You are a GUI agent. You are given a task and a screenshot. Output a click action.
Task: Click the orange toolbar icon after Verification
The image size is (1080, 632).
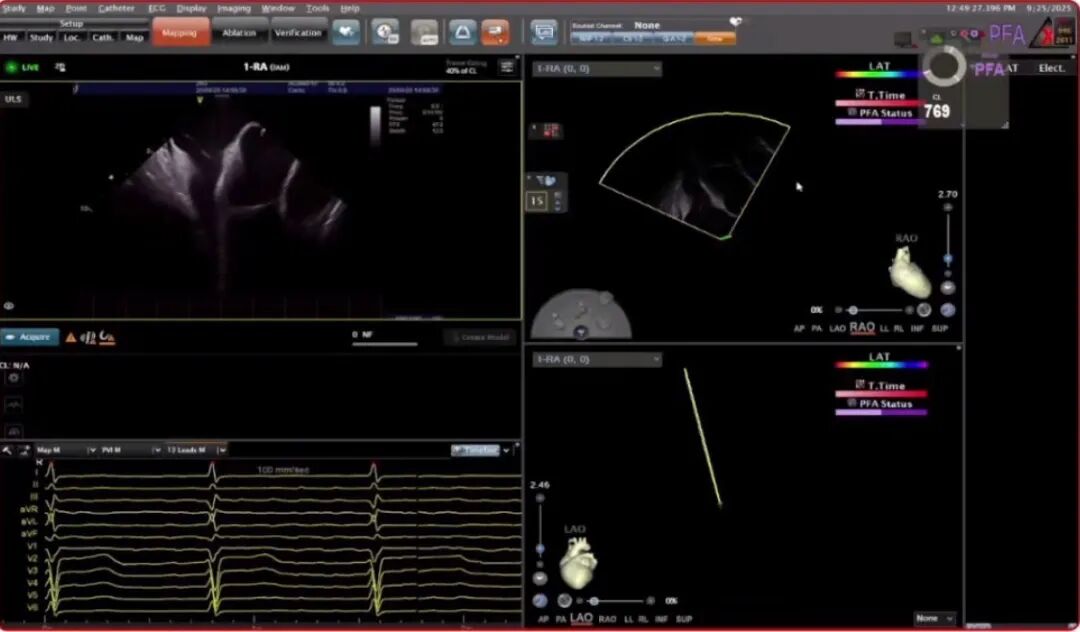point(495,32)
